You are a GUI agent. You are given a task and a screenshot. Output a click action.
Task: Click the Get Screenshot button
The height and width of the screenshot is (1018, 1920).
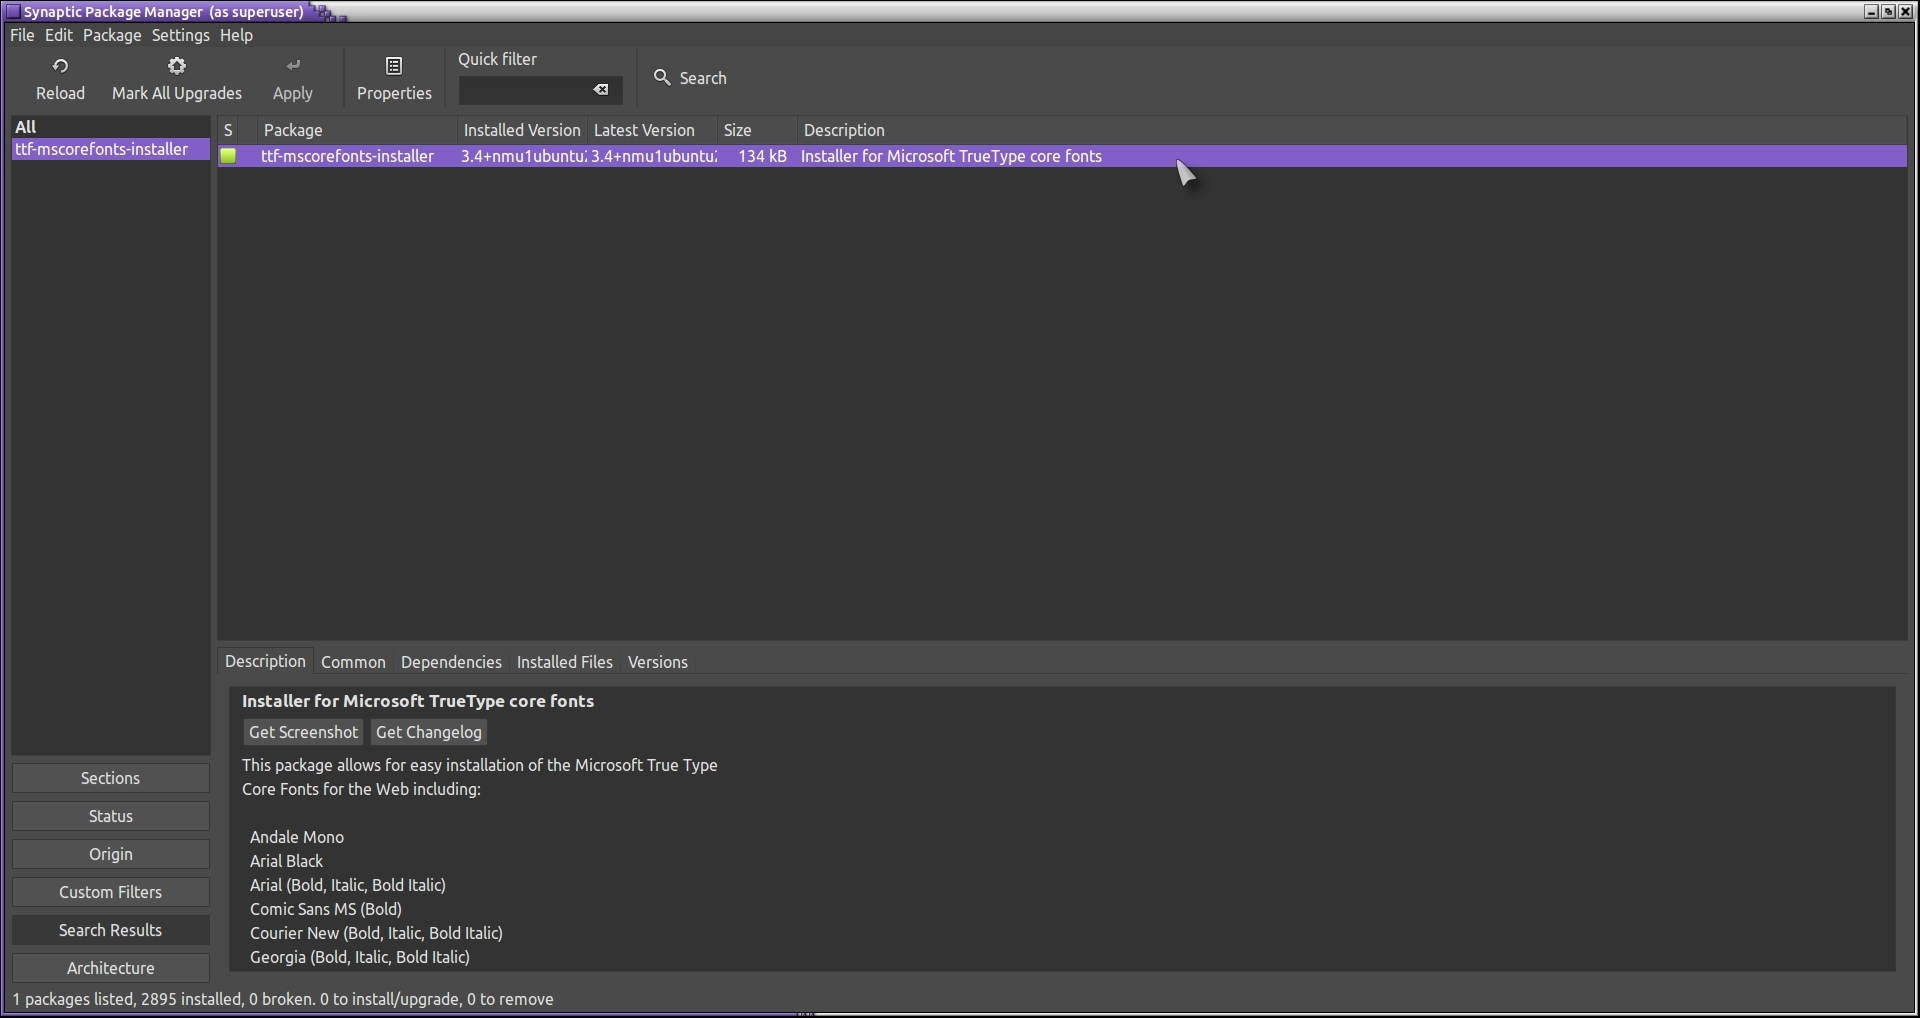(303, 732)
